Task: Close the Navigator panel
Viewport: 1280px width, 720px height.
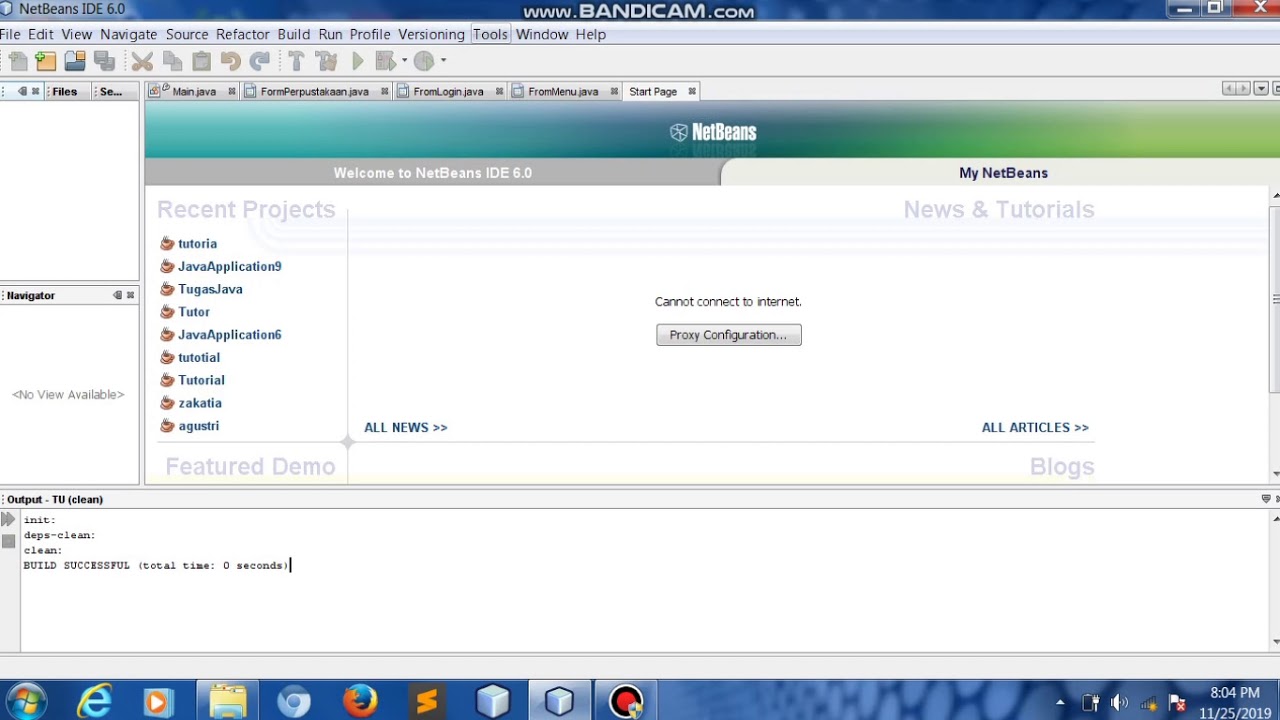Action: click(x=130, y=295)
